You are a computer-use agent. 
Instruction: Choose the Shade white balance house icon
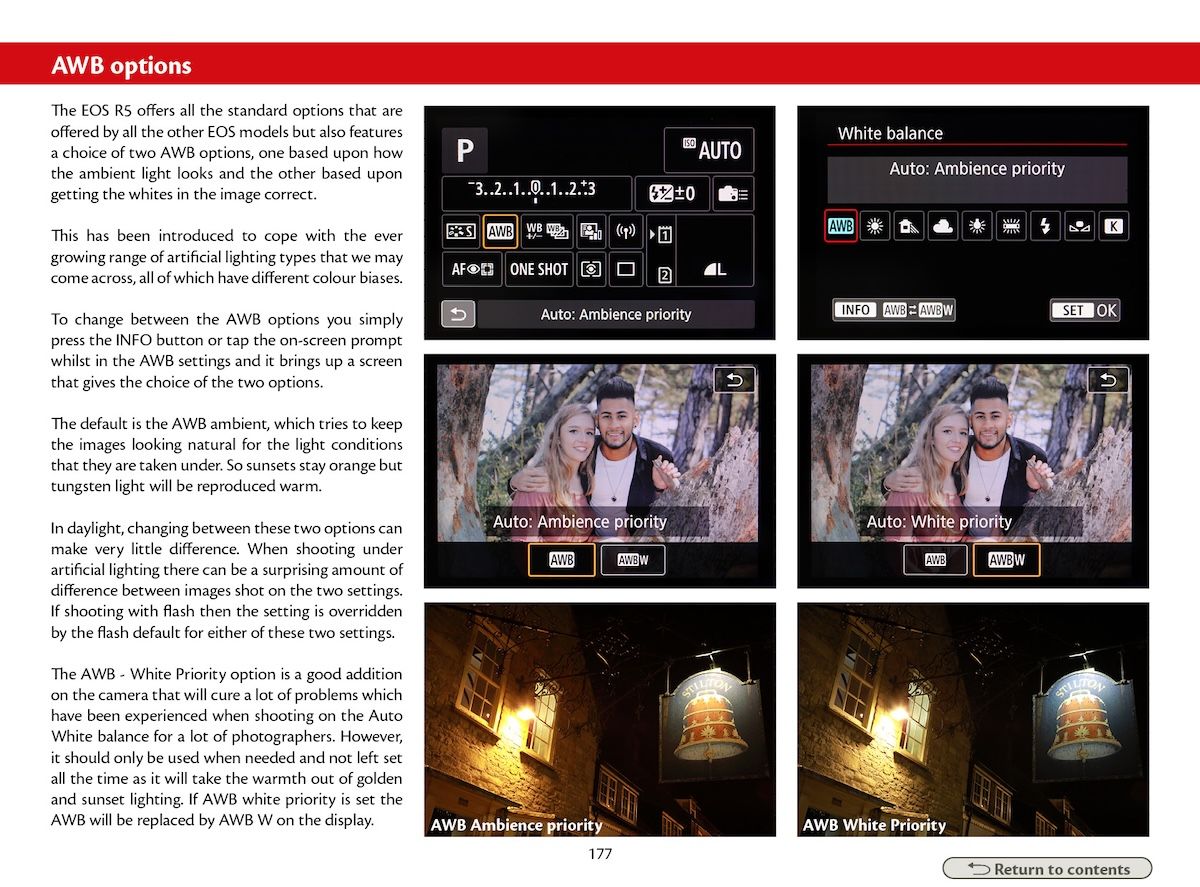click(909, 226)
